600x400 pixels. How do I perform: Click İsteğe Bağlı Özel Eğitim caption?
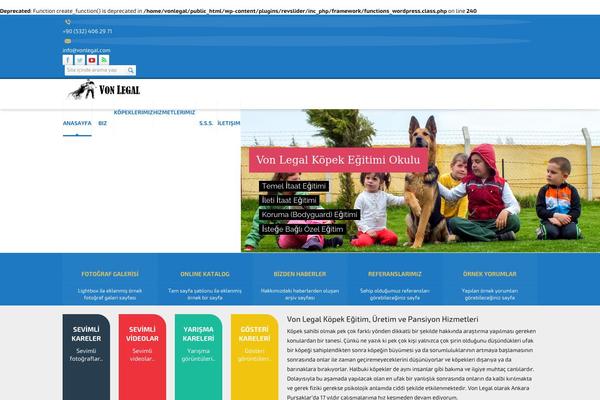pyautogui.click(x=303, y=229)
